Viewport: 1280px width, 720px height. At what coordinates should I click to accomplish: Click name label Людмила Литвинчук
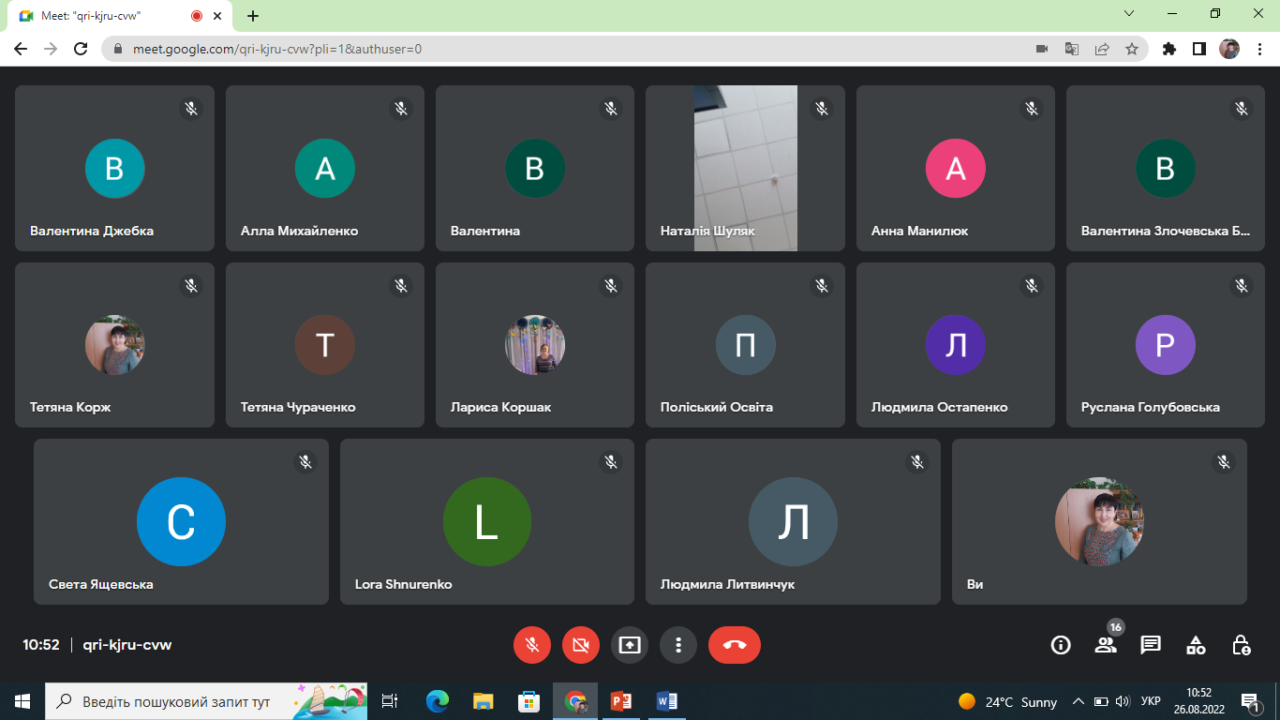727,584
